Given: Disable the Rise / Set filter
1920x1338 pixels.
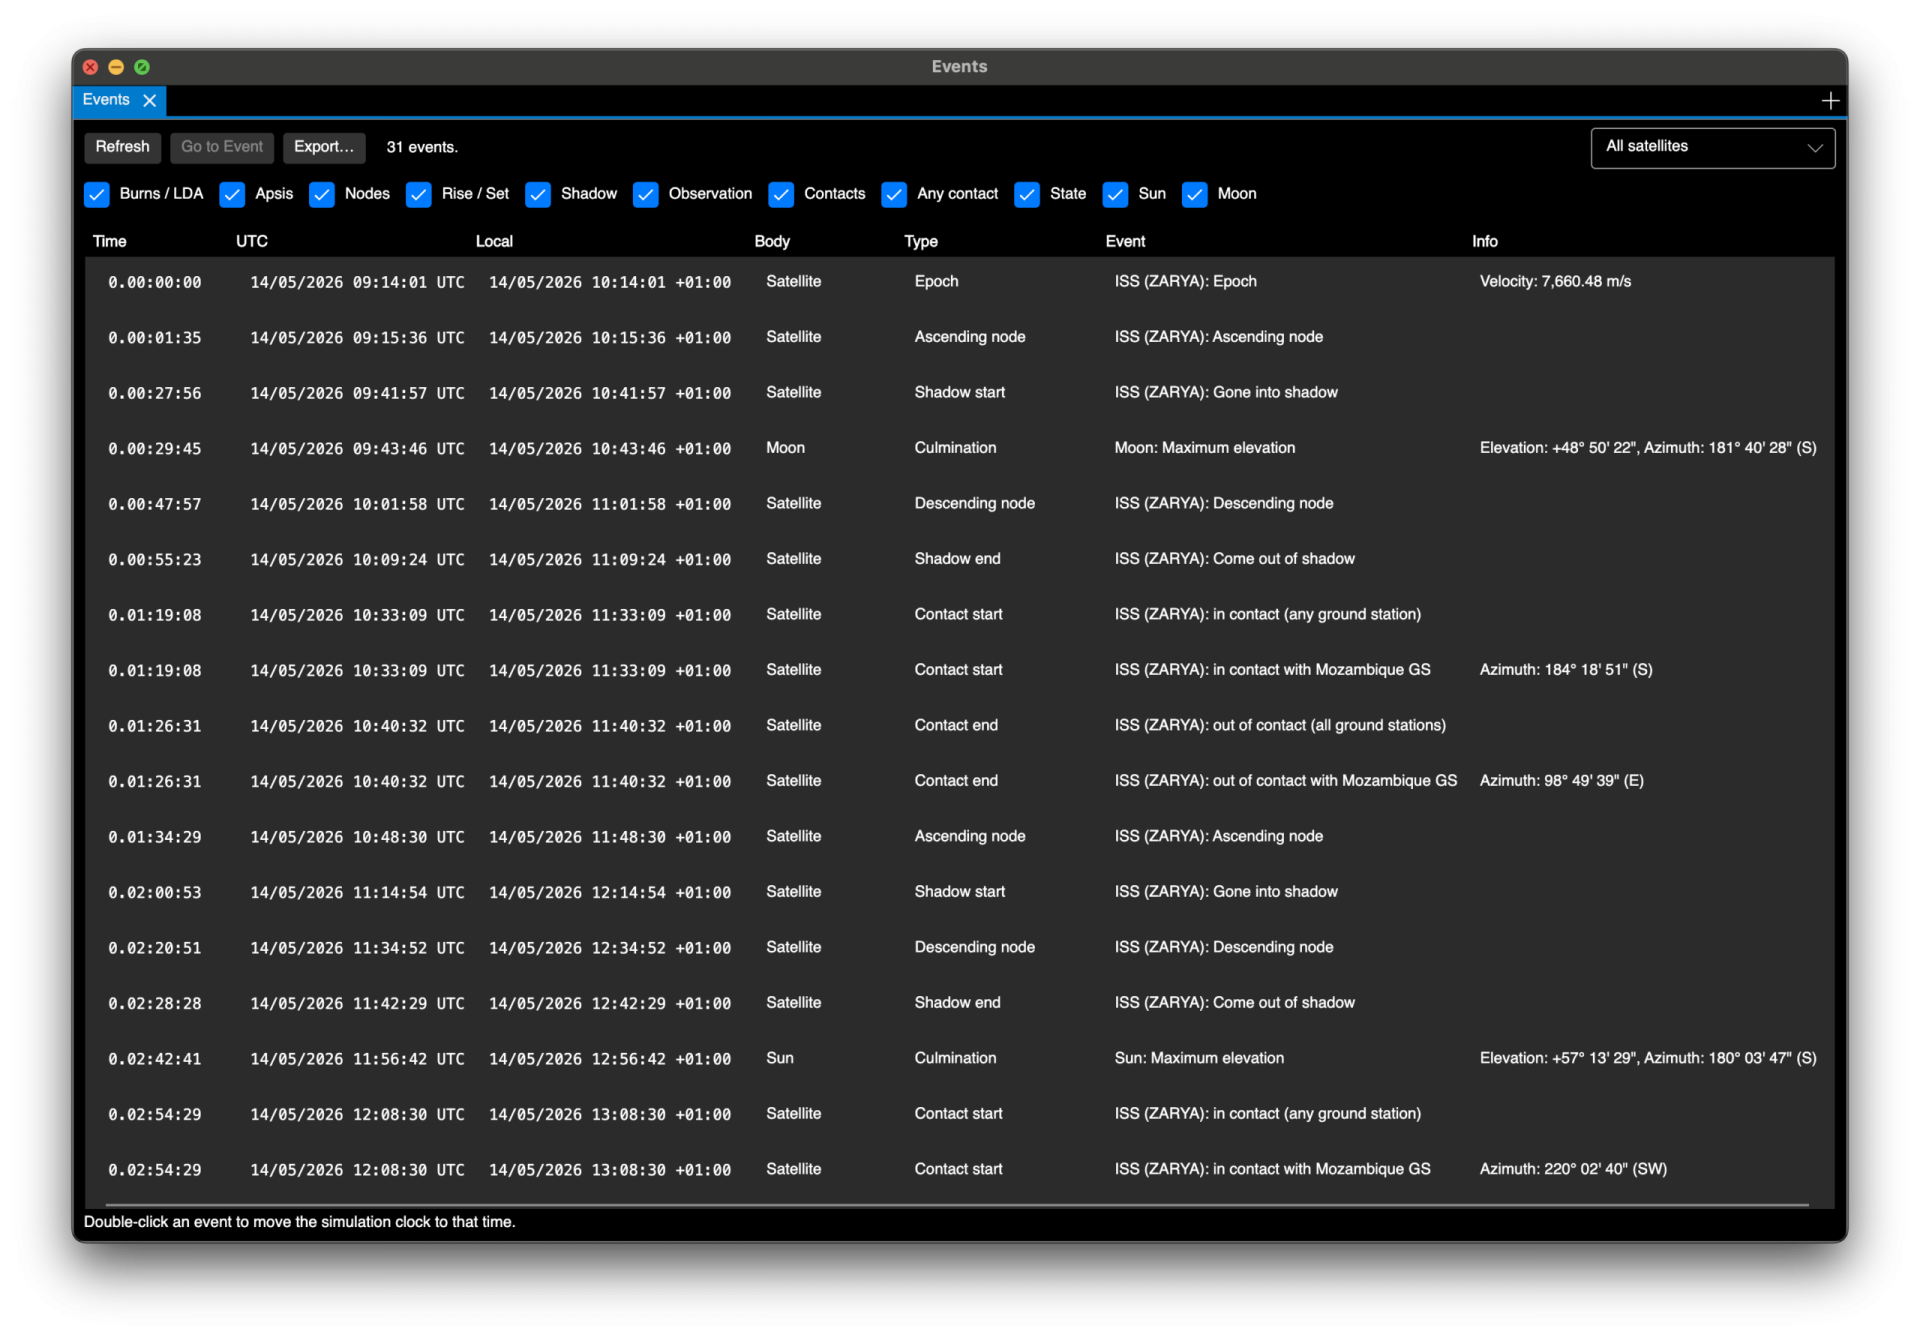Looking at the screenshot, I should click(419, 194).
